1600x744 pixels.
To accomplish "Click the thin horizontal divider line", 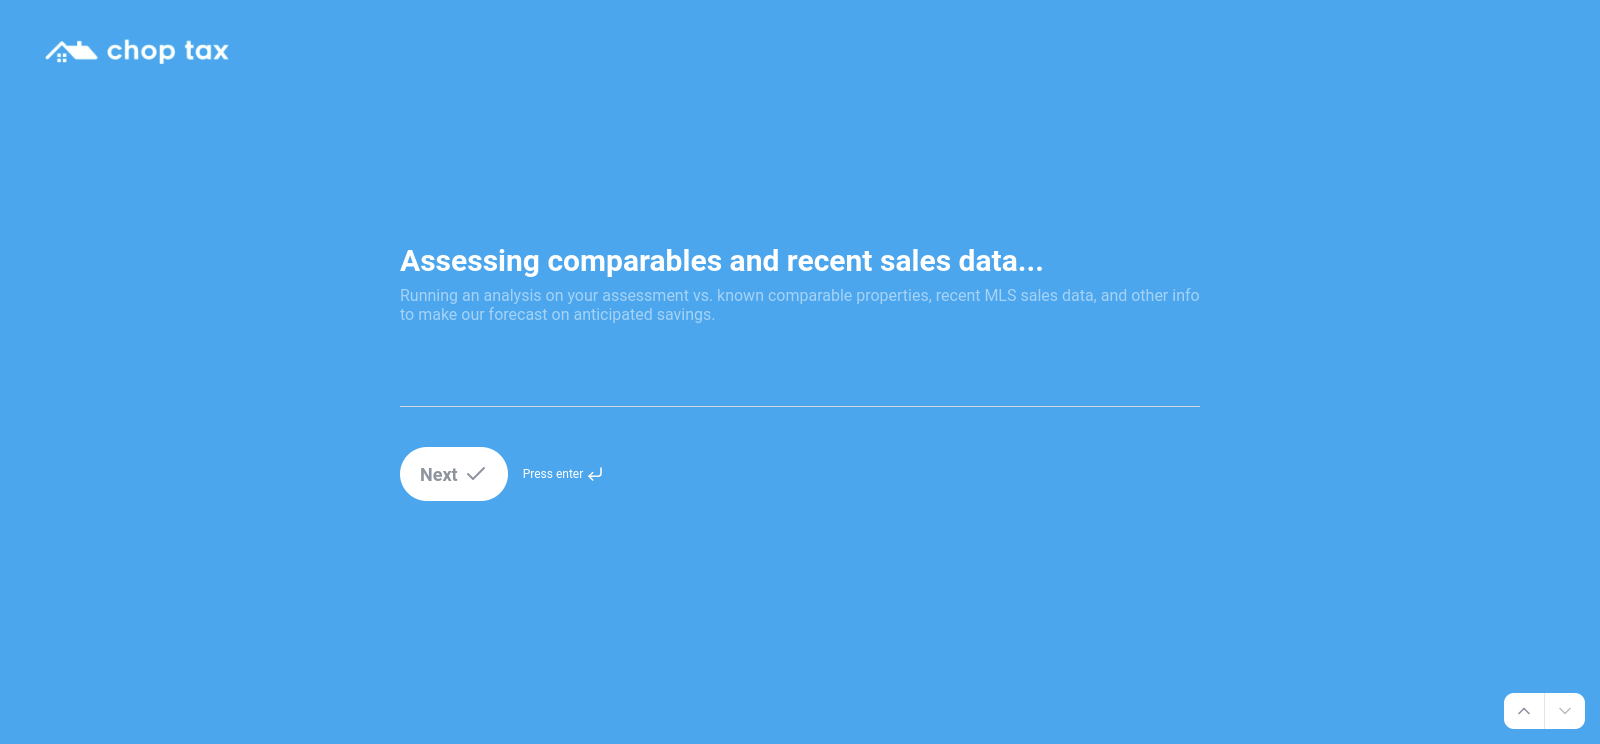I will 800,406.
